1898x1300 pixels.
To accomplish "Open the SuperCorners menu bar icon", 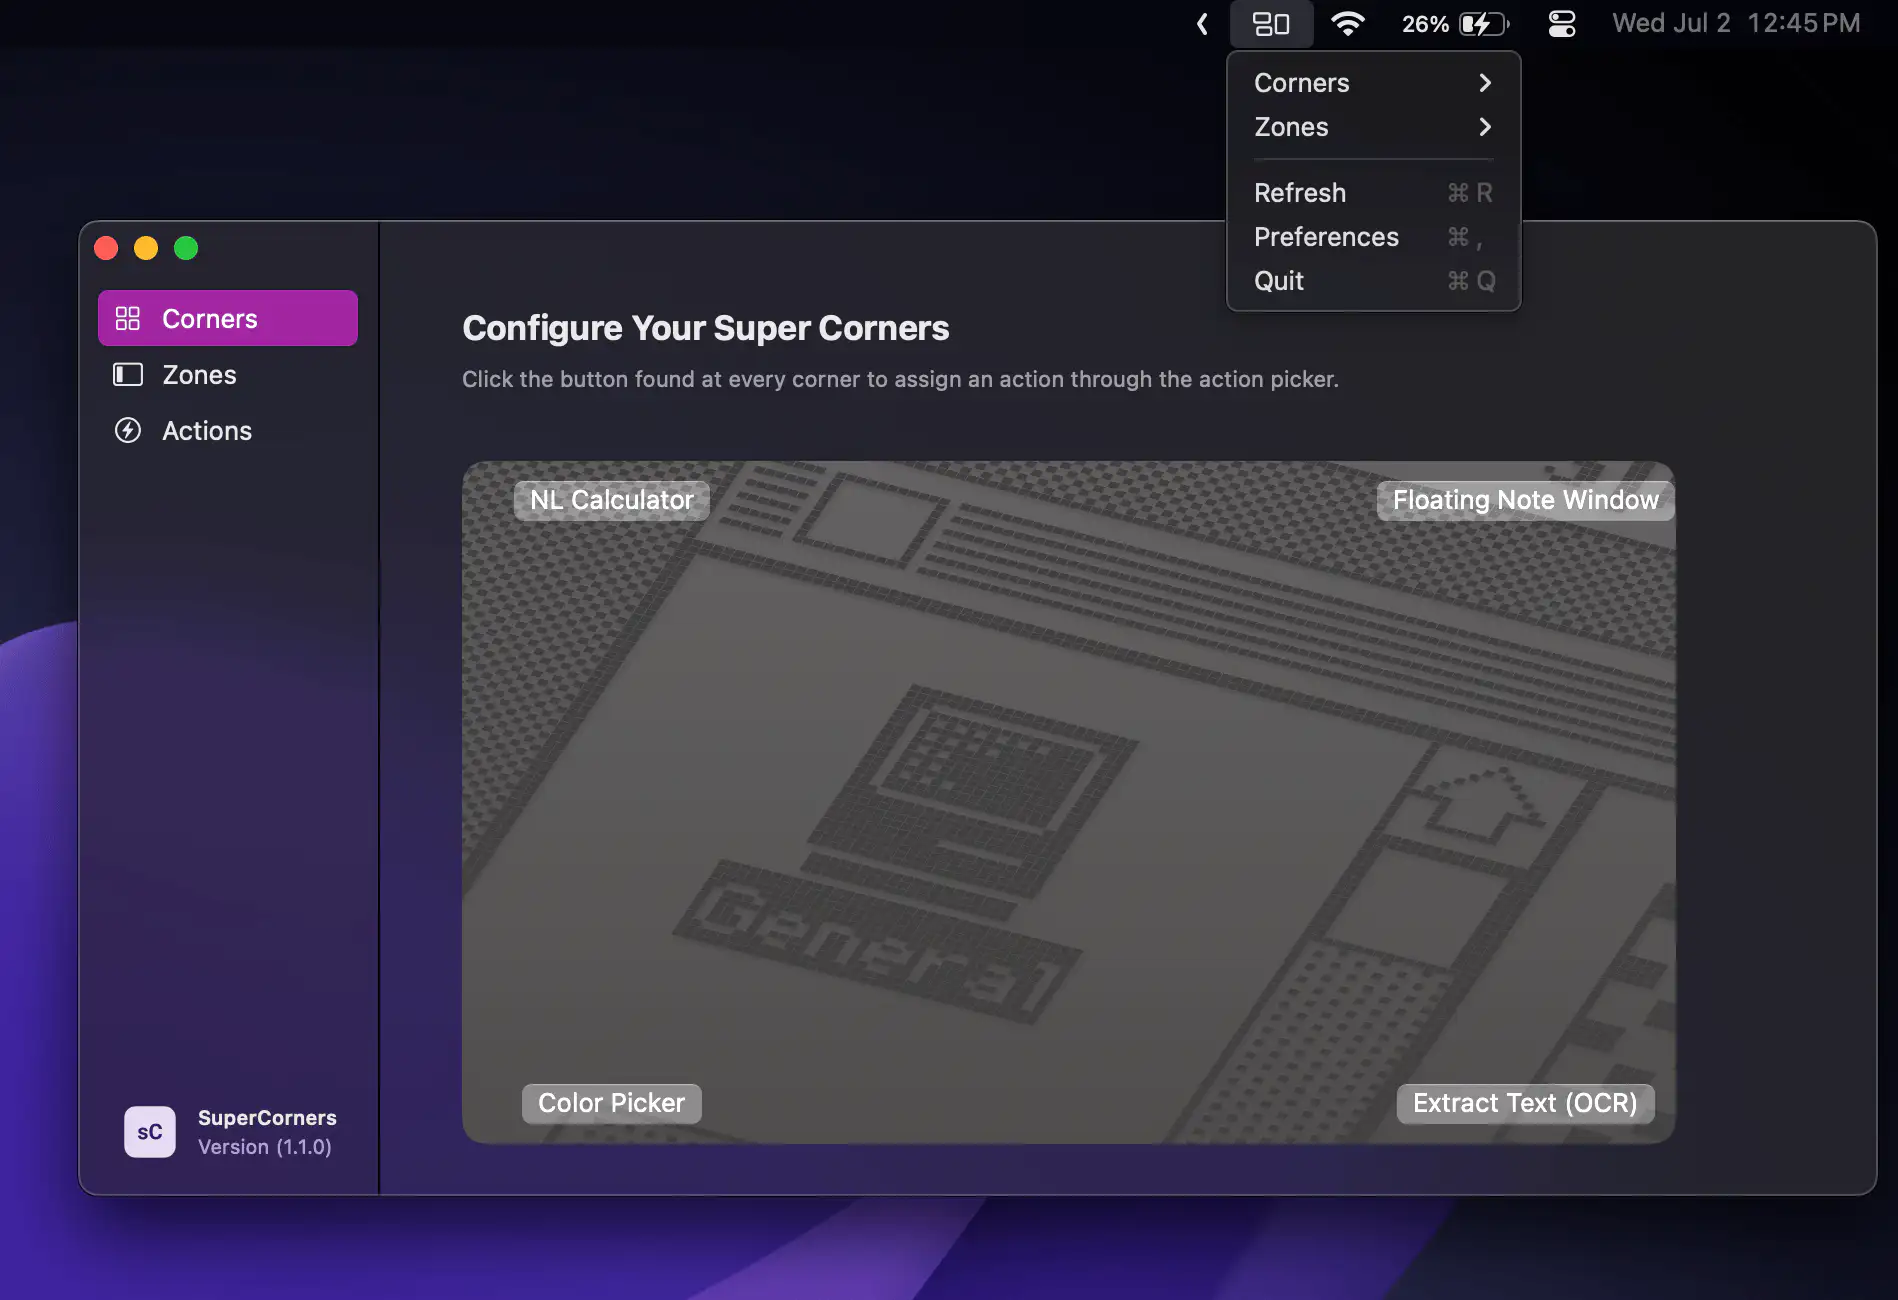I will [1271, 23].
